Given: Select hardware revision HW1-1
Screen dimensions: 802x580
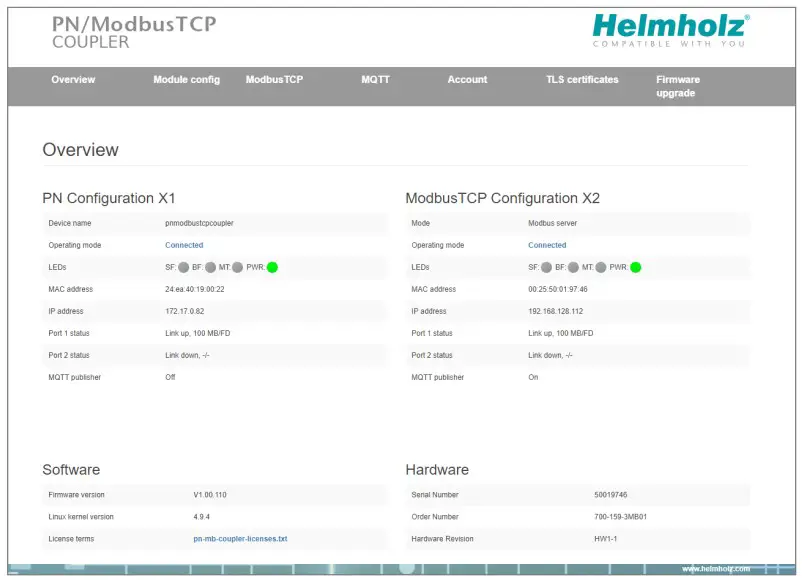Looking at the screenshot, I should [x=606, y=539].
